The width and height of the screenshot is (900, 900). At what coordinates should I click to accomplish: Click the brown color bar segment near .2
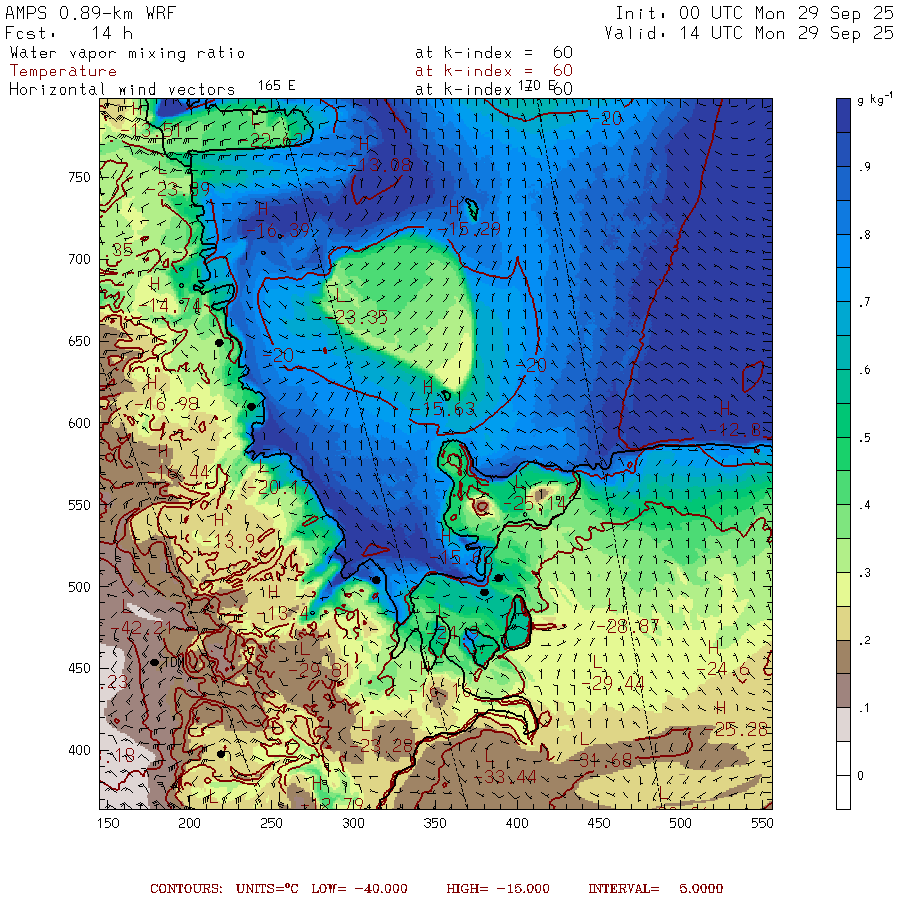(843, 657)
